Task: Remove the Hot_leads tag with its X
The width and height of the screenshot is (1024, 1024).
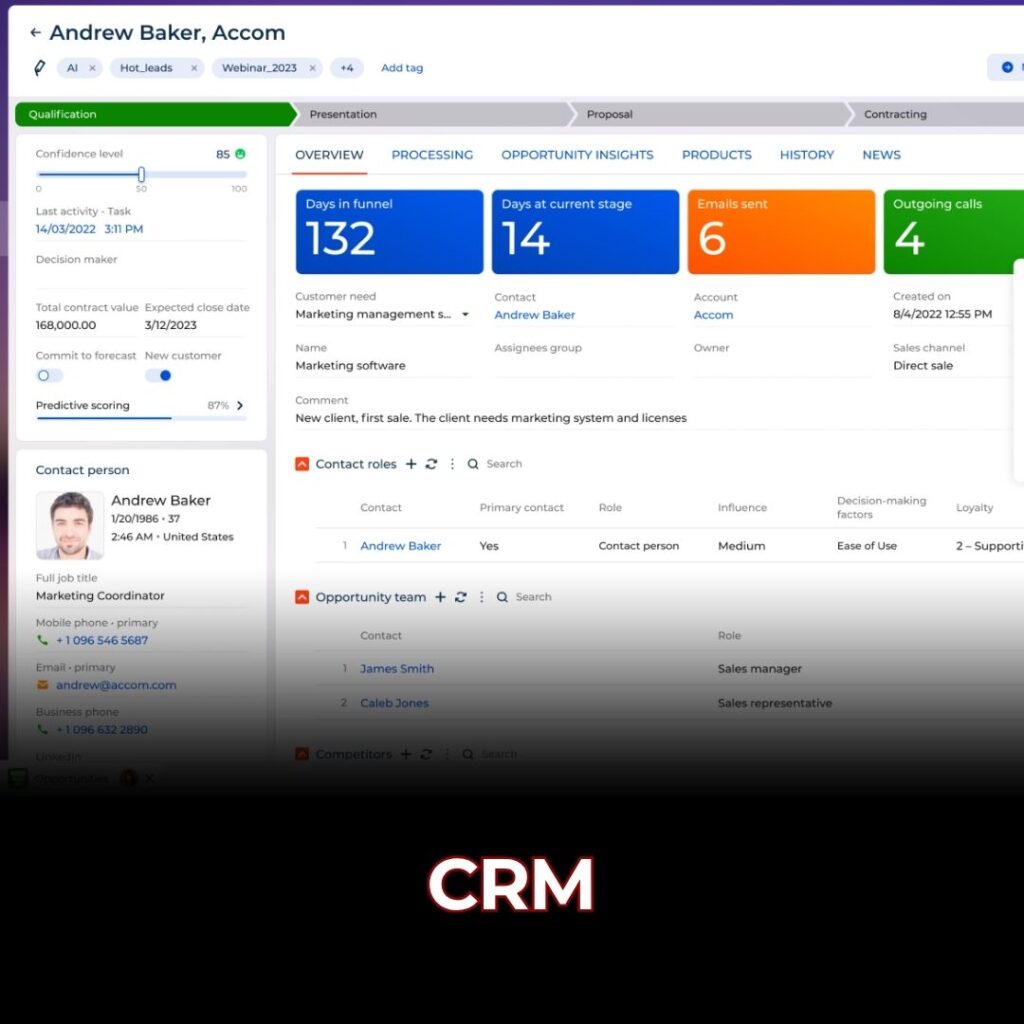Action: point(194,68)
